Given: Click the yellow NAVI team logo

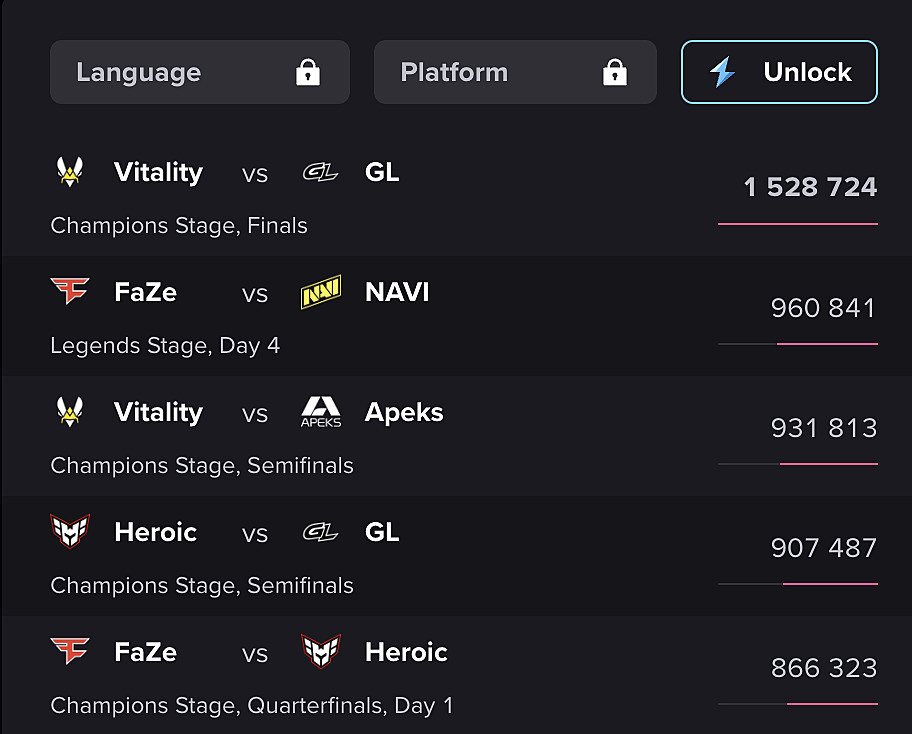Looking at the screenshot, I should [321, 292].
